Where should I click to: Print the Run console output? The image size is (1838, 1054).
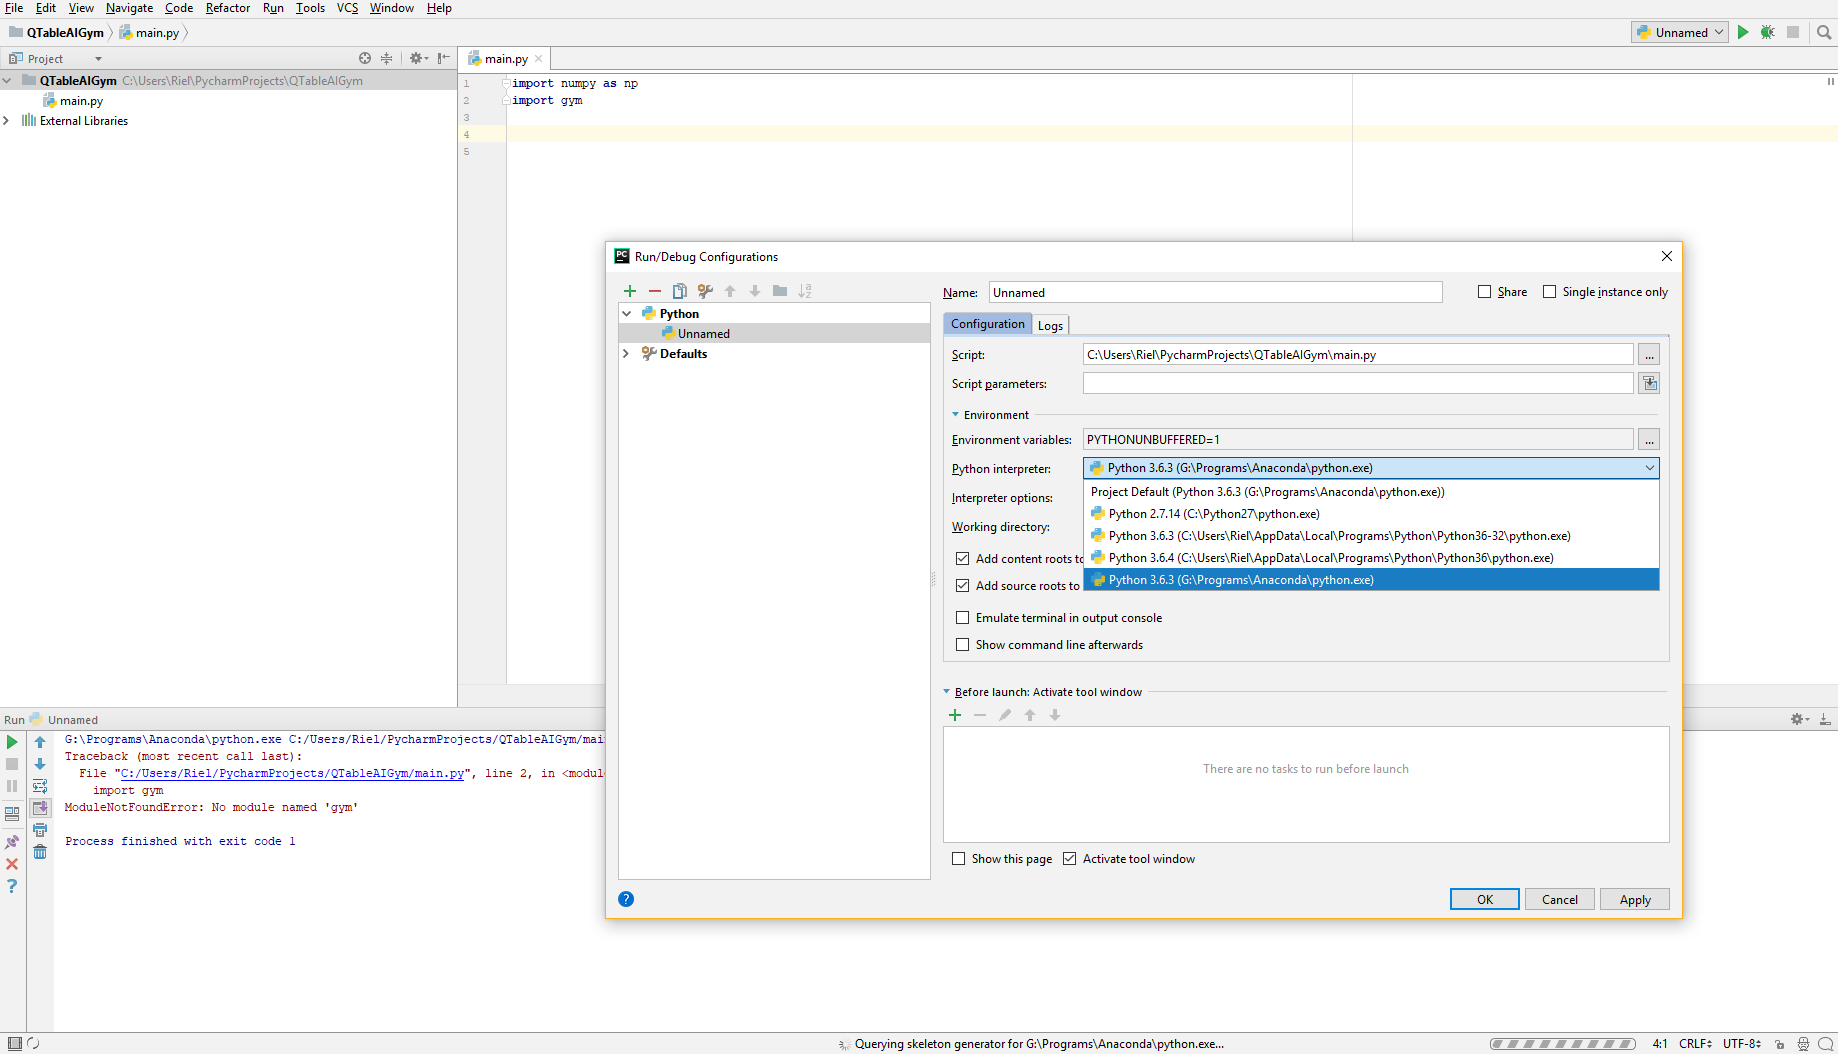tap(40, 830)
